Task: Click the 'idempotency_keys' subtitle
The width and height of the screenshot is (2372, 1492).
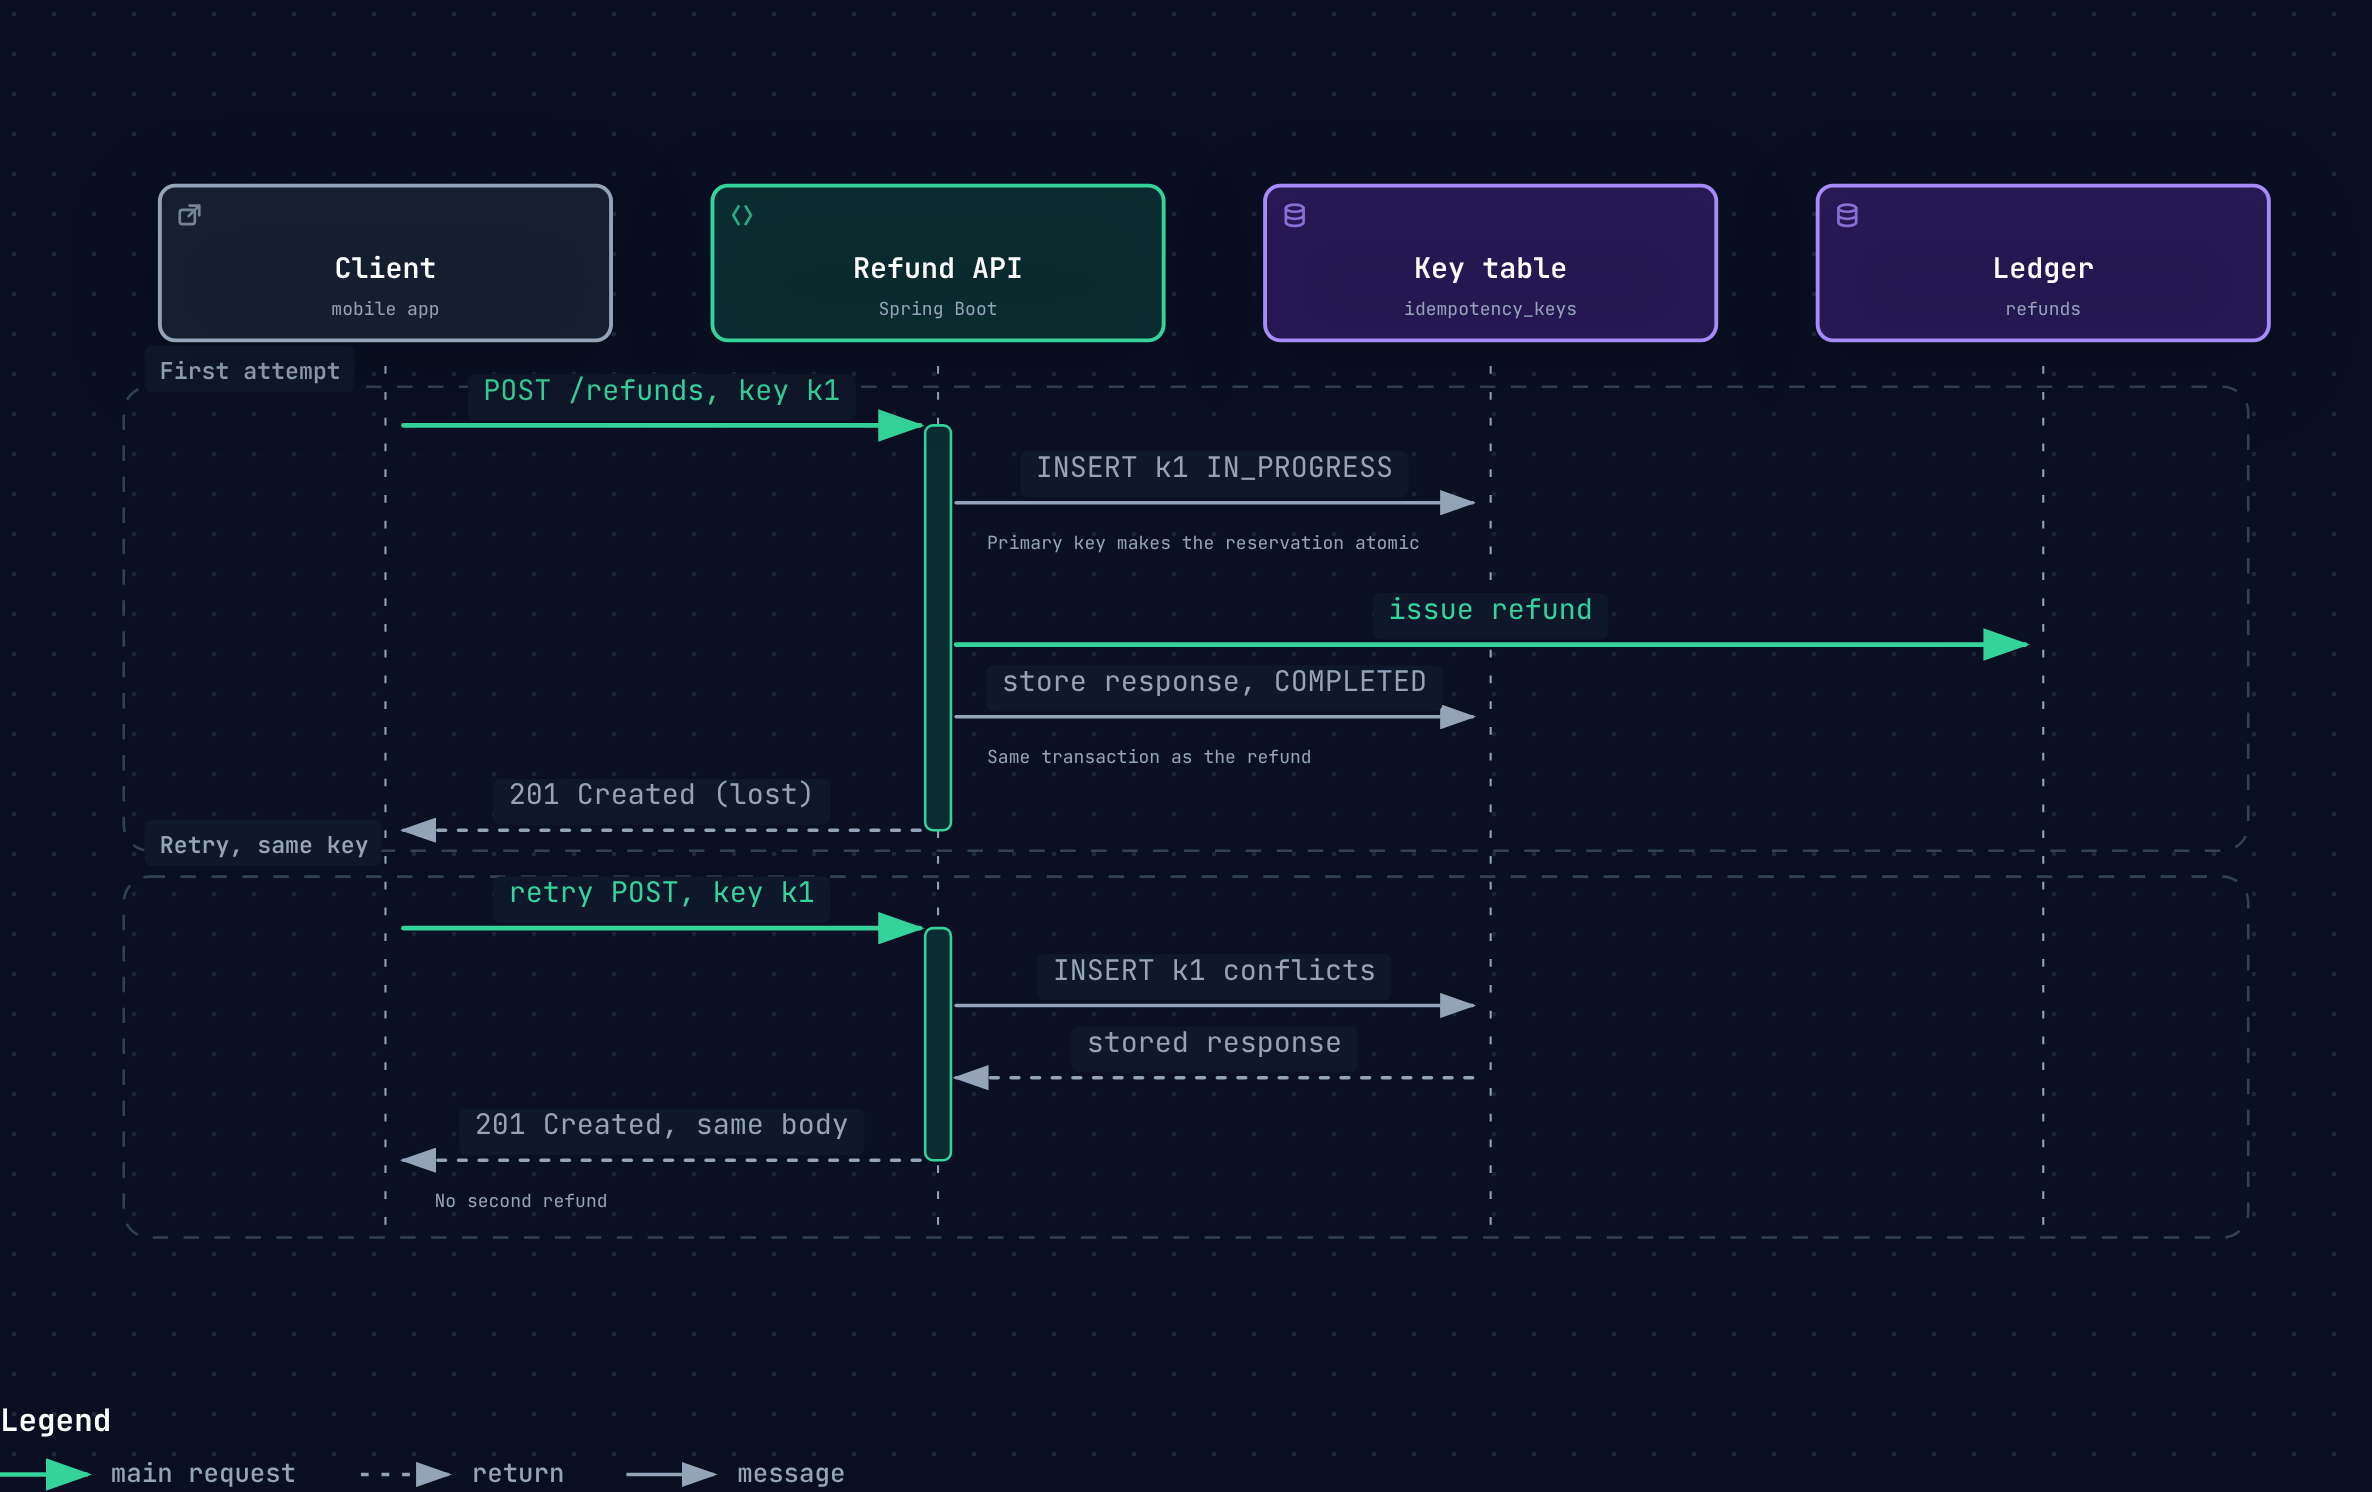Action: tap(1490, 309)
